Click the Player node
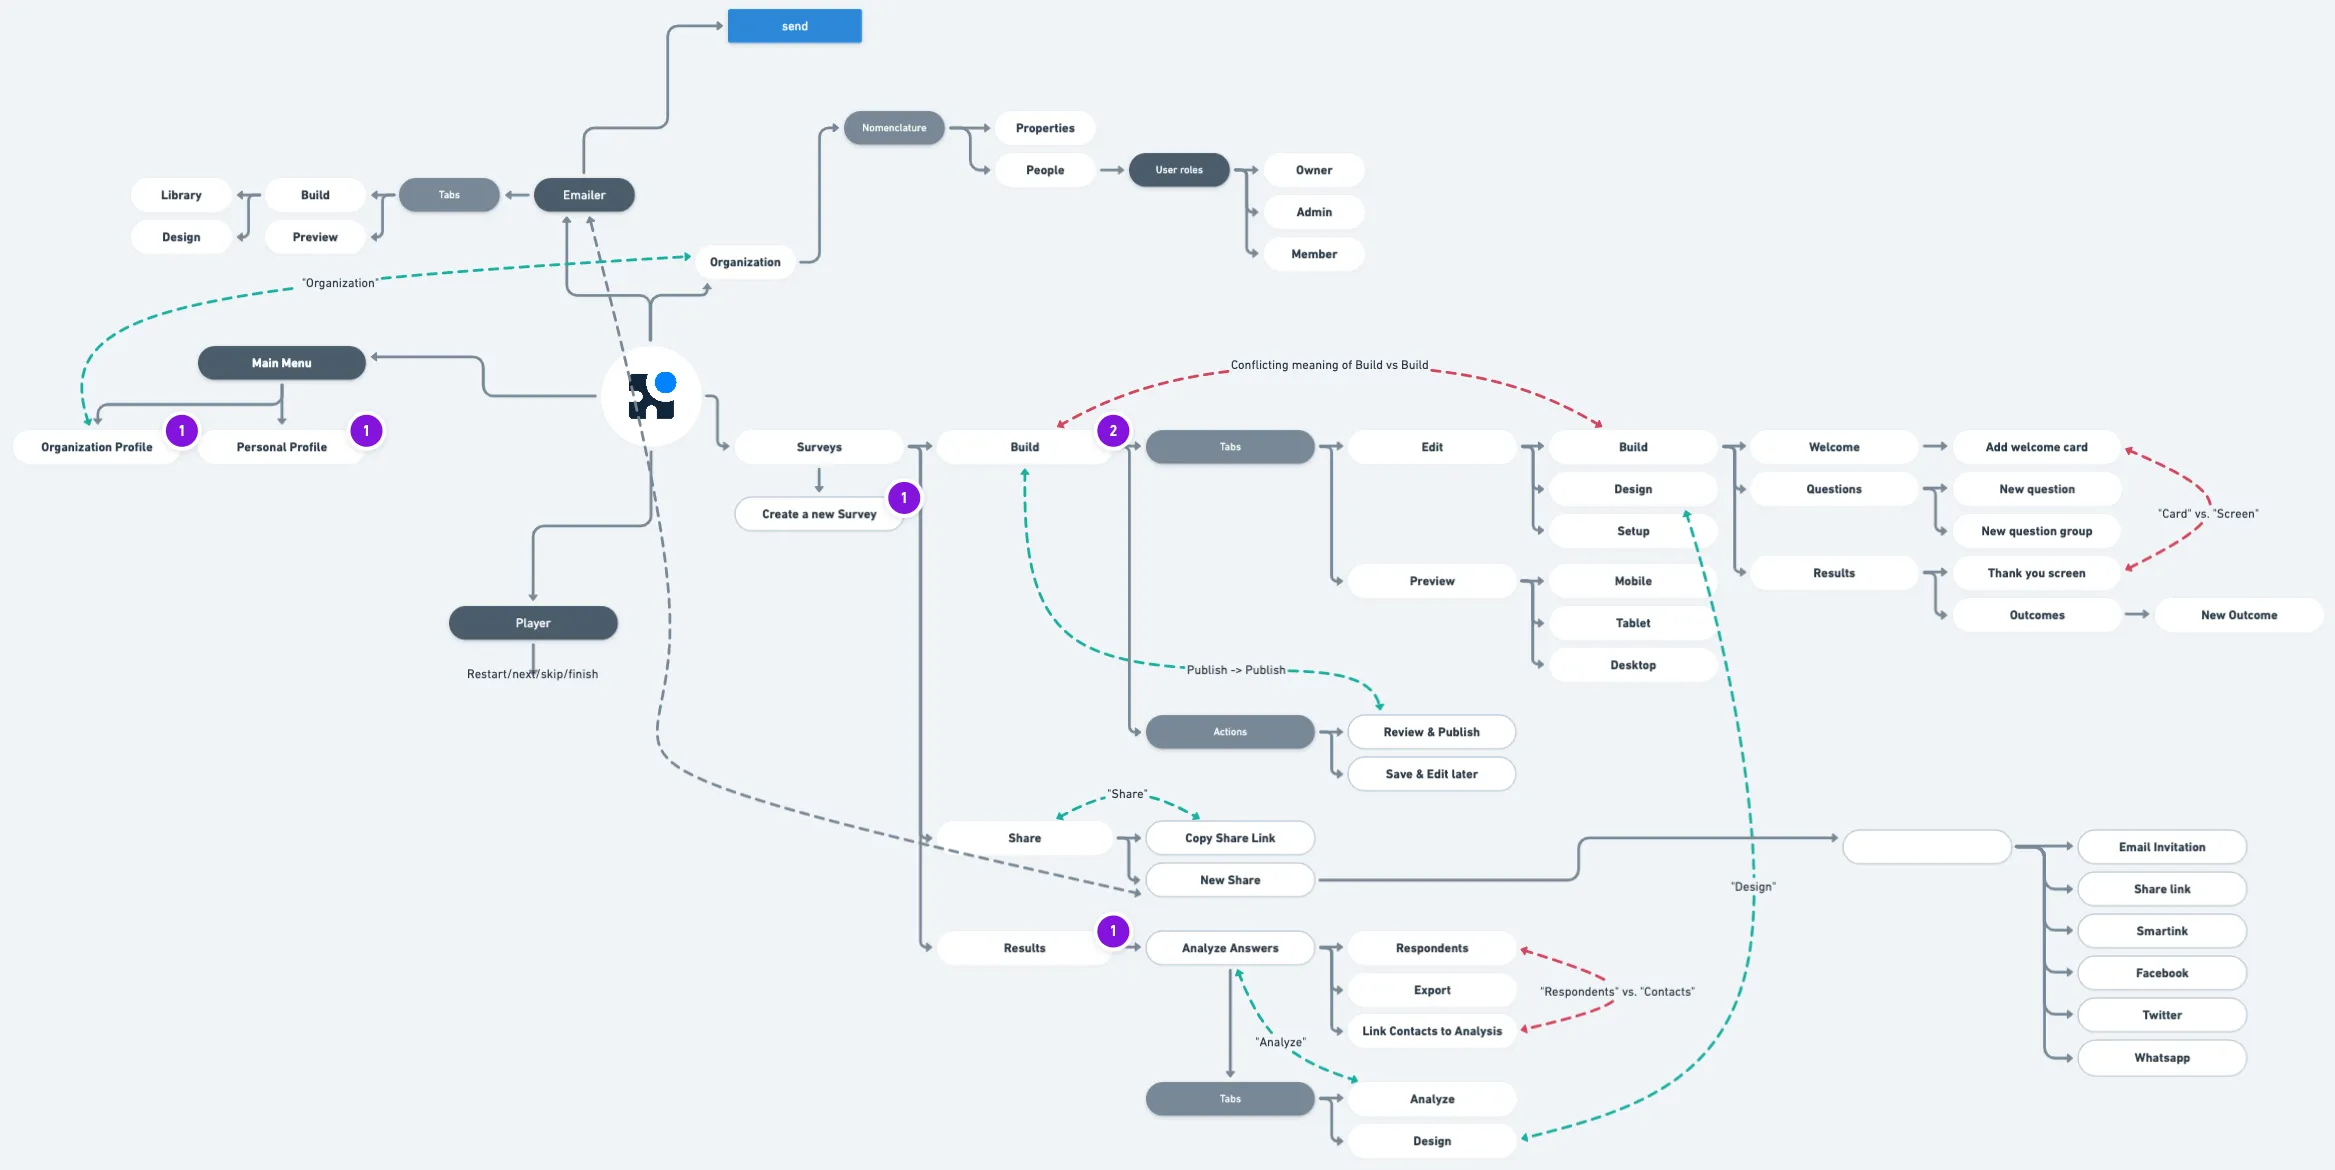The height and width of the screenshot is (1170, 2335). tap(533, 623)
